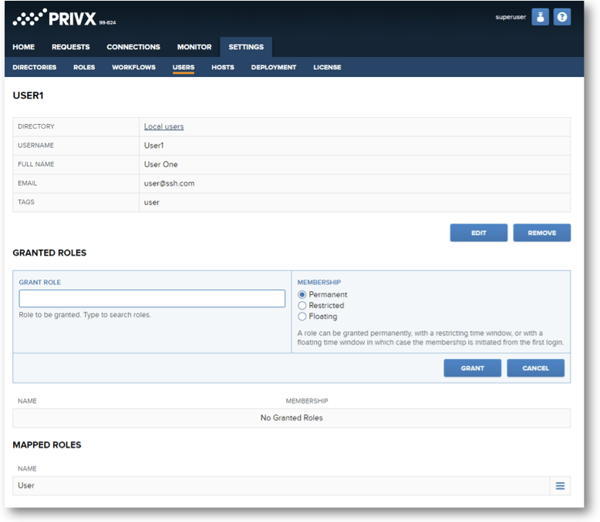This screenshot has width=600, height=522.
Task: Select the Settings tab
Action: point(246,47)
